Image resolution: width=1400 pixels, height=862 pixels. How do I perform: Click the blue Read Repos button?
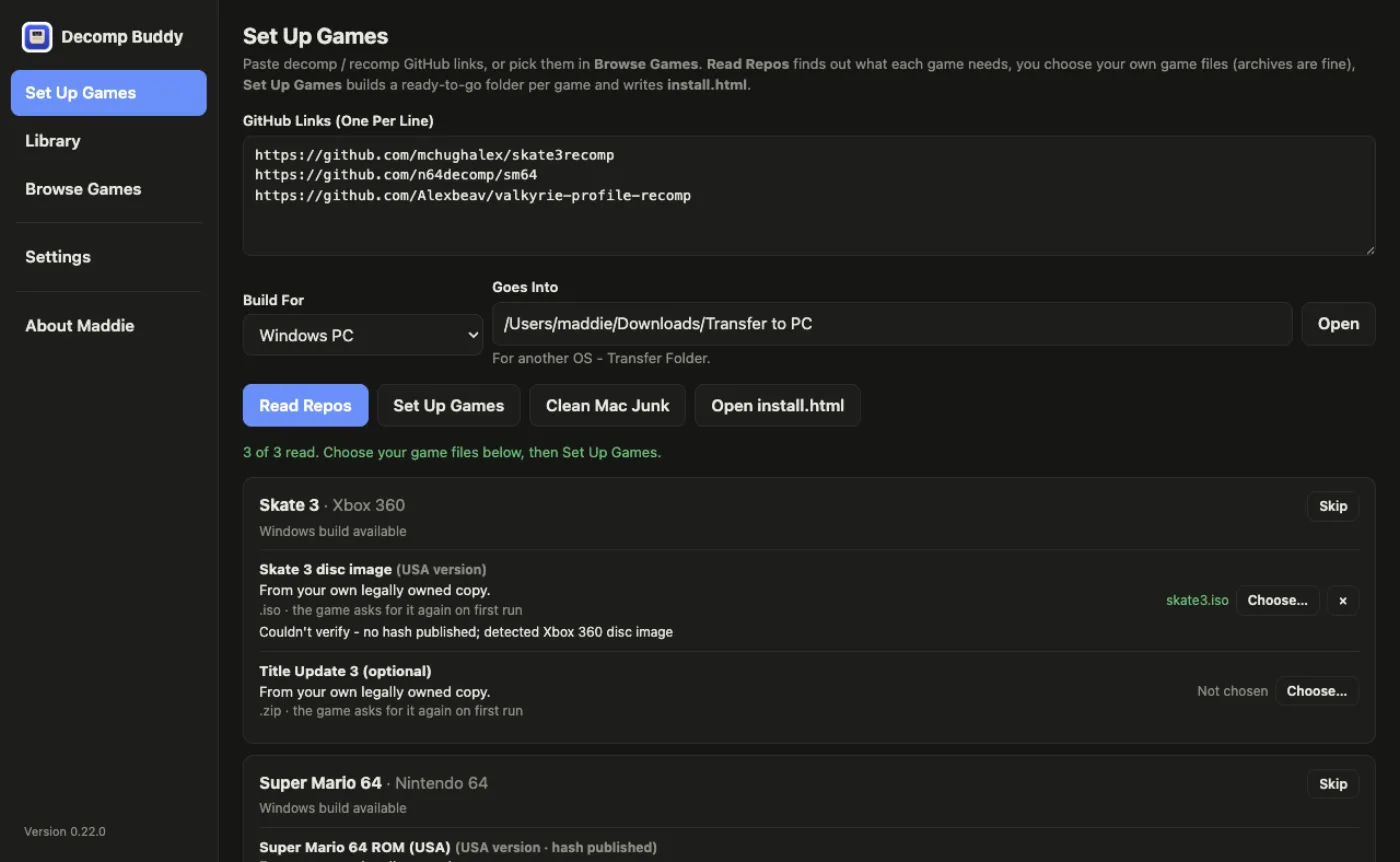(x=305, y=405)
